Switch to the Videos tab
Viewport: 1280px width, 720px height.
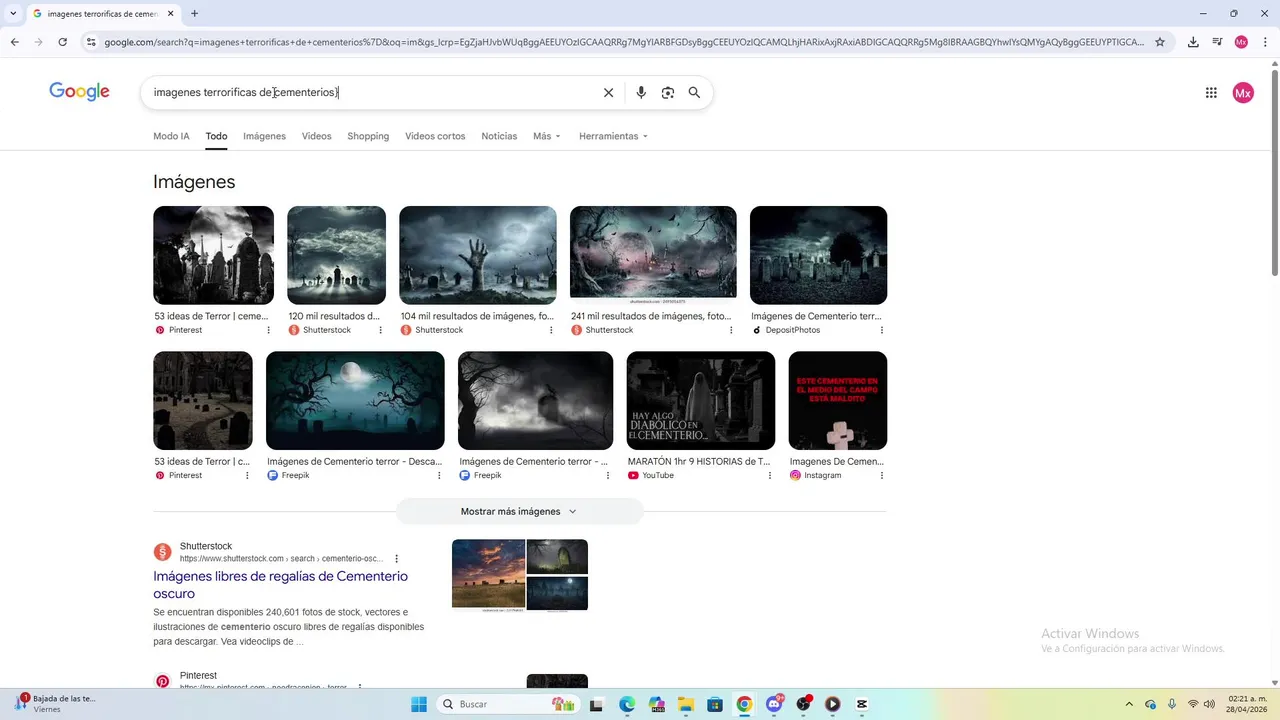[x=316, y=136]
